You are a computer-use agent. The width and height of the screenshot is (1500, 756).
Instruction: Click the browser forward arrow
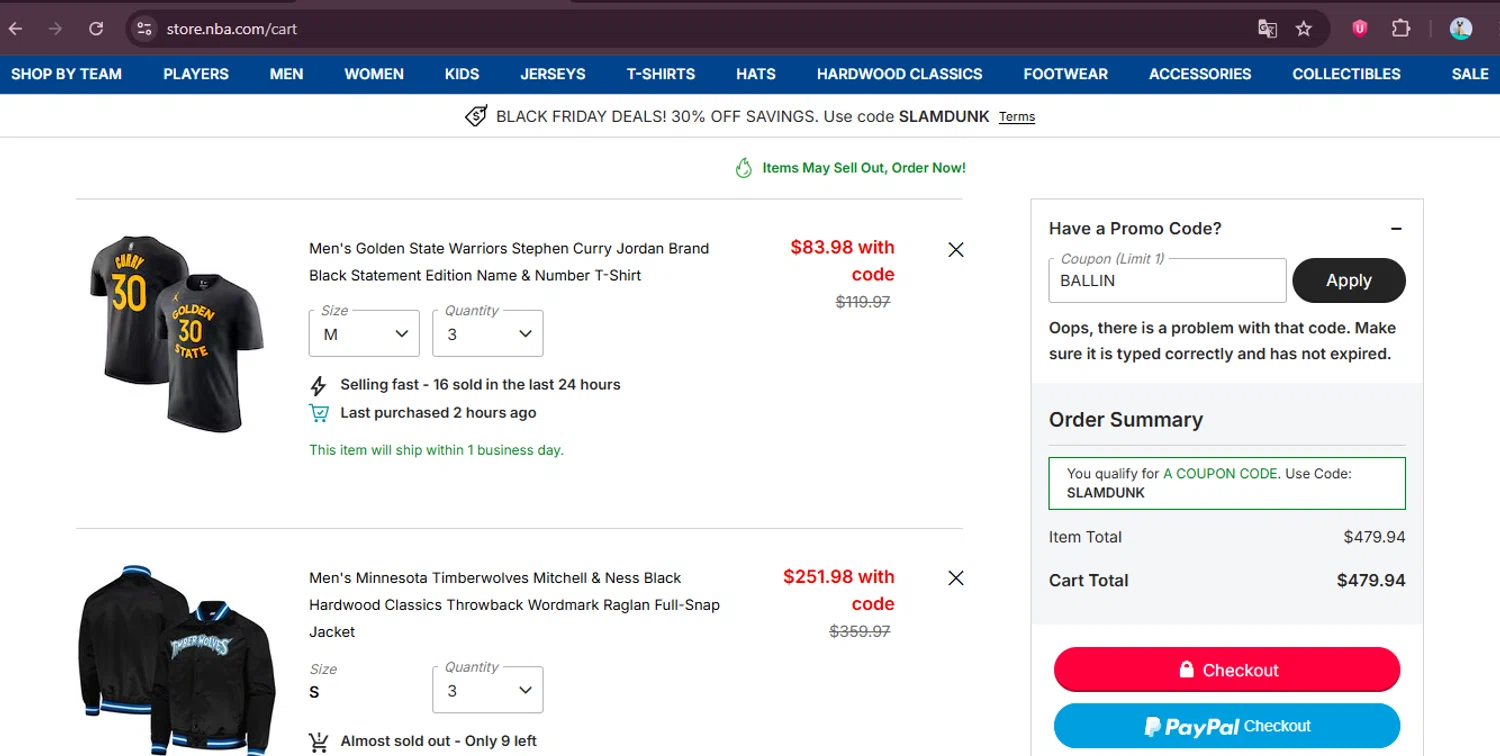click(55, 29)
